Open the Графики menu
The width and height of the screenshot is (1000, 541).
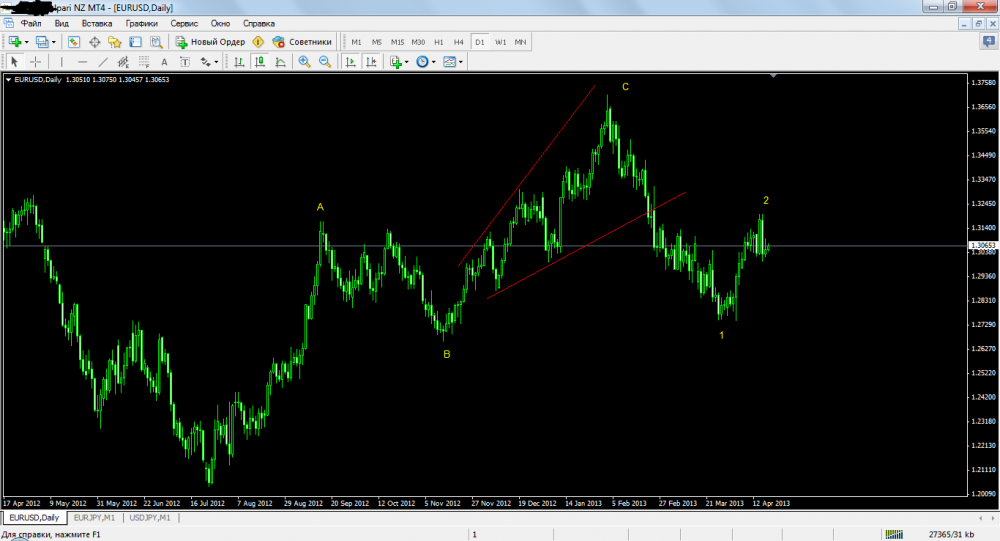[142, 24]
